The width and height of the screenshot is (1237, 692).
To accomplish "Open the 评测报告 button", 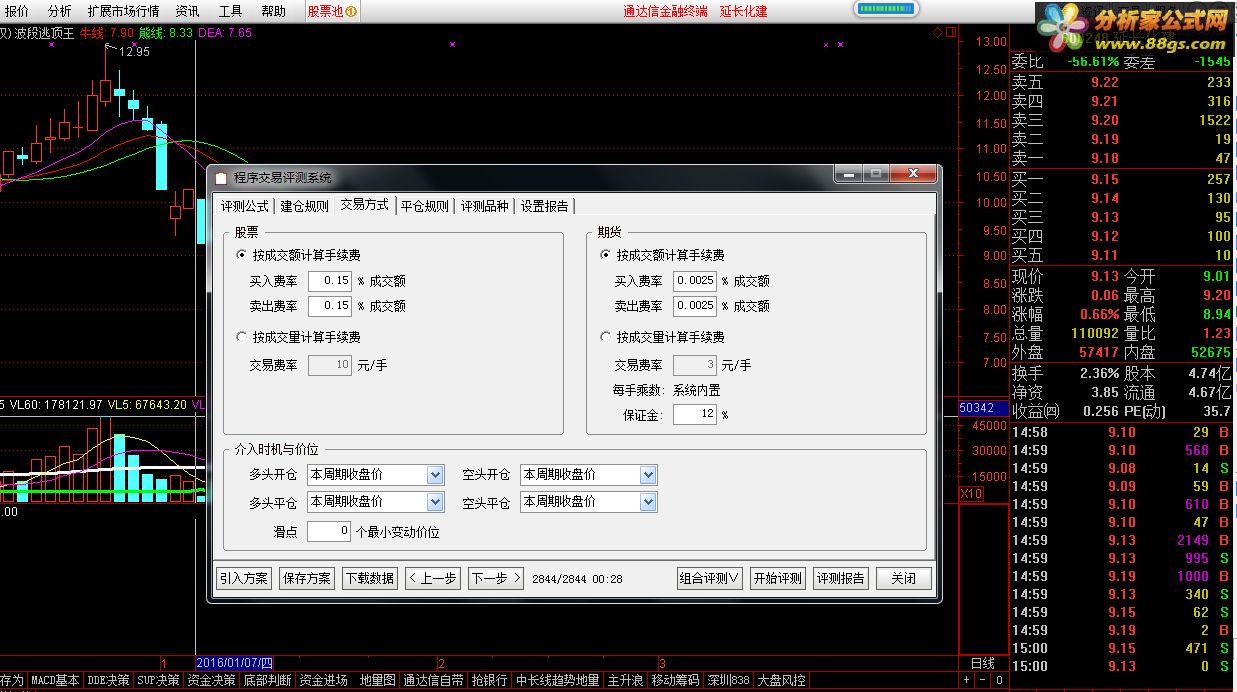I will 841,578.
